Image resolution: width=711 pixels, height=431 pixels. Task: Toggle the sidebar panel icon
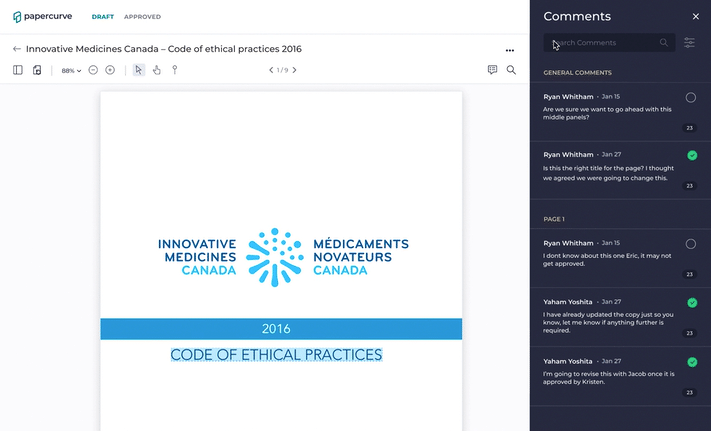[x=18, y=70]
